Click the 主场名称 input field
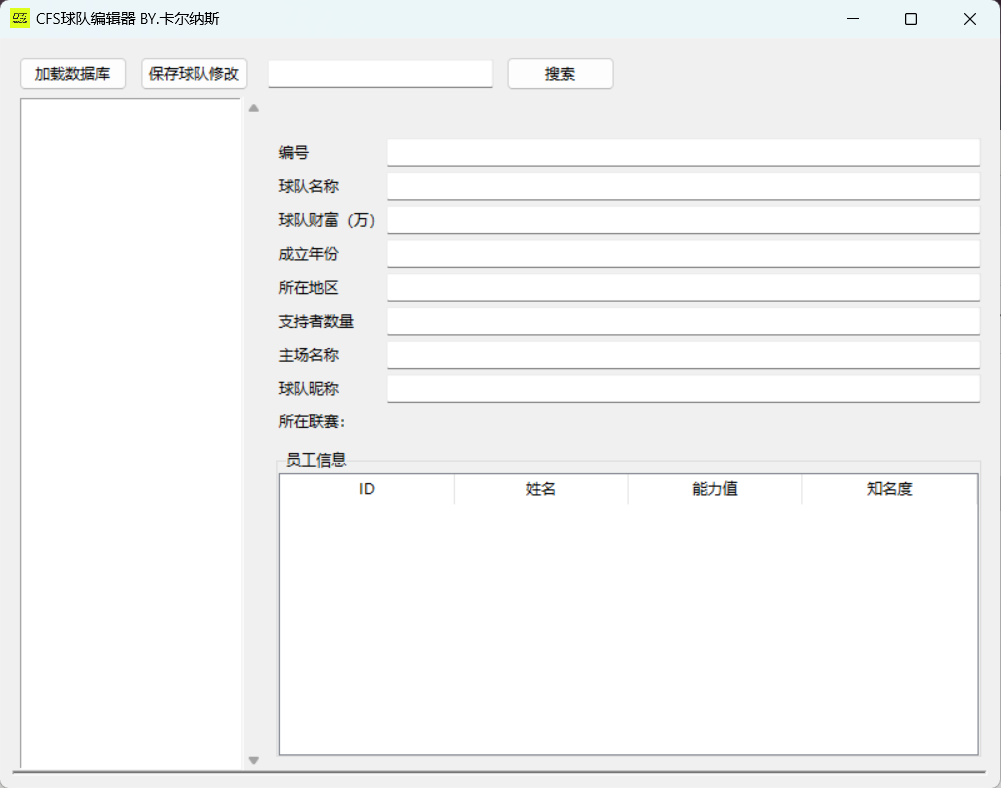This screenshot has width=1001, height=788. (683, 355)
